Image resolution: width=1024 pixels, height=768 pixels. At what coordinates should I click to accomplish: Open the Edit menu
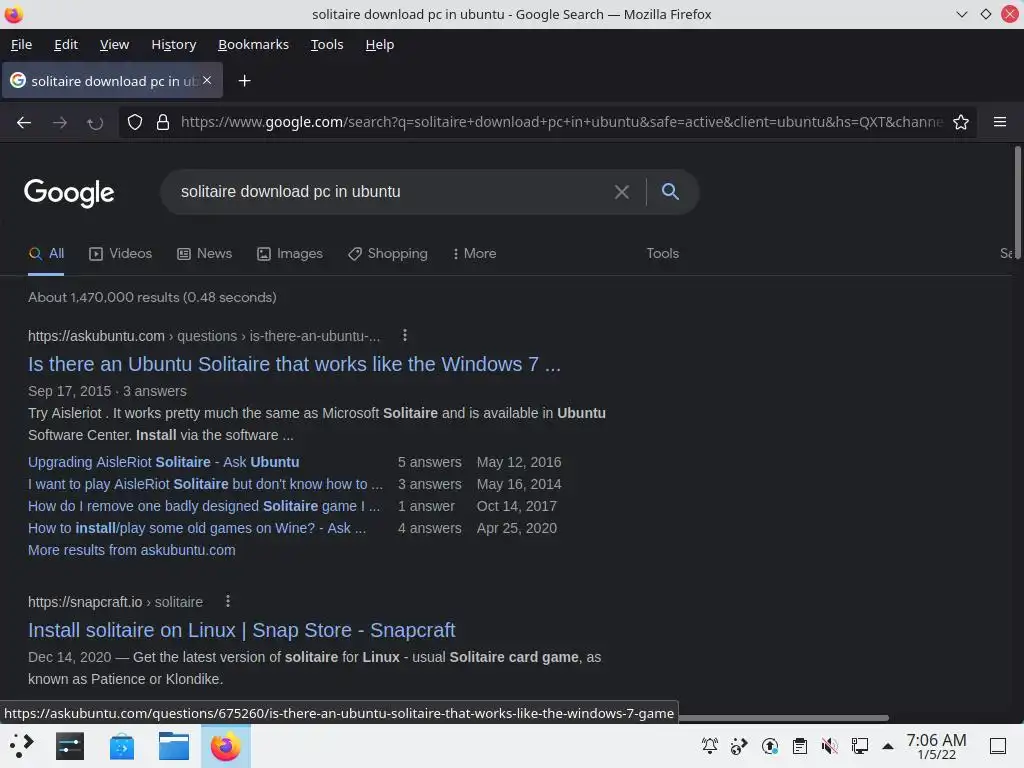click(66, 44)
